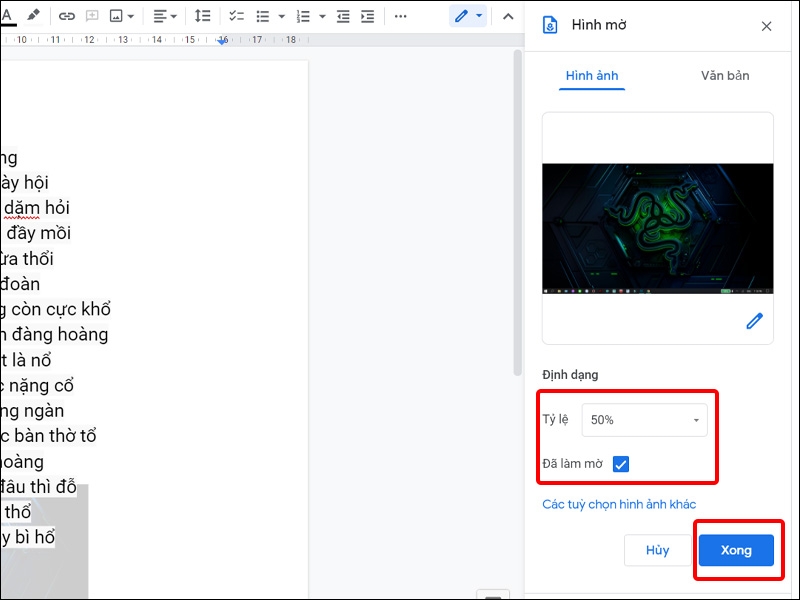Image resolution: width=800 pixels, height=600 pixels.
Task: Click the numbered list icon
Action: 303,16
